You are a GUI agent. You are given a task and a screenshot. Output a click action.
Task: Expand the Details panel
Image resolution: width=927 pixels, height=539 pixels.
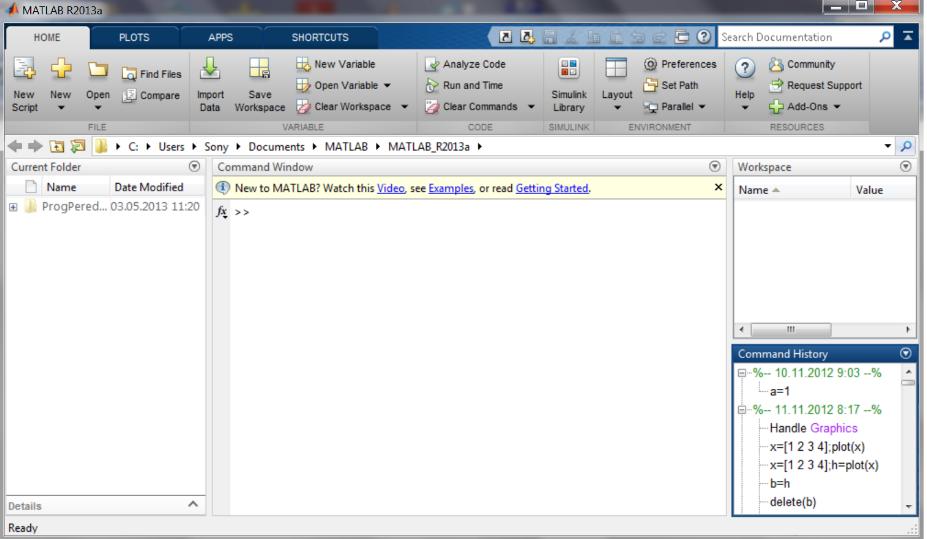(193, 504)
